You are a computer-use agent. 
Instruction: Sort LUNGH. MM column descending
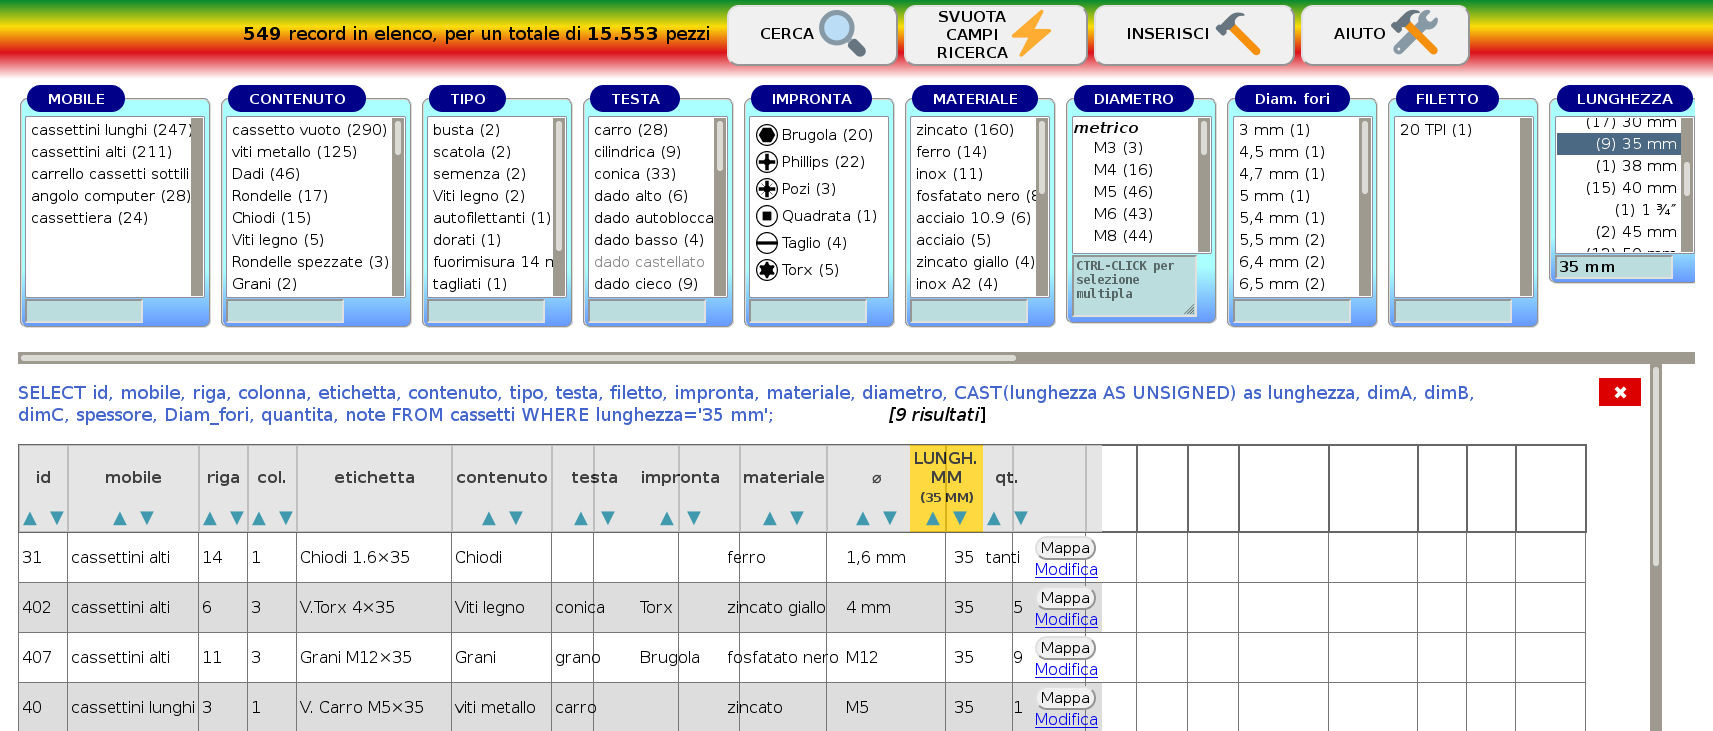pos(960,518)
